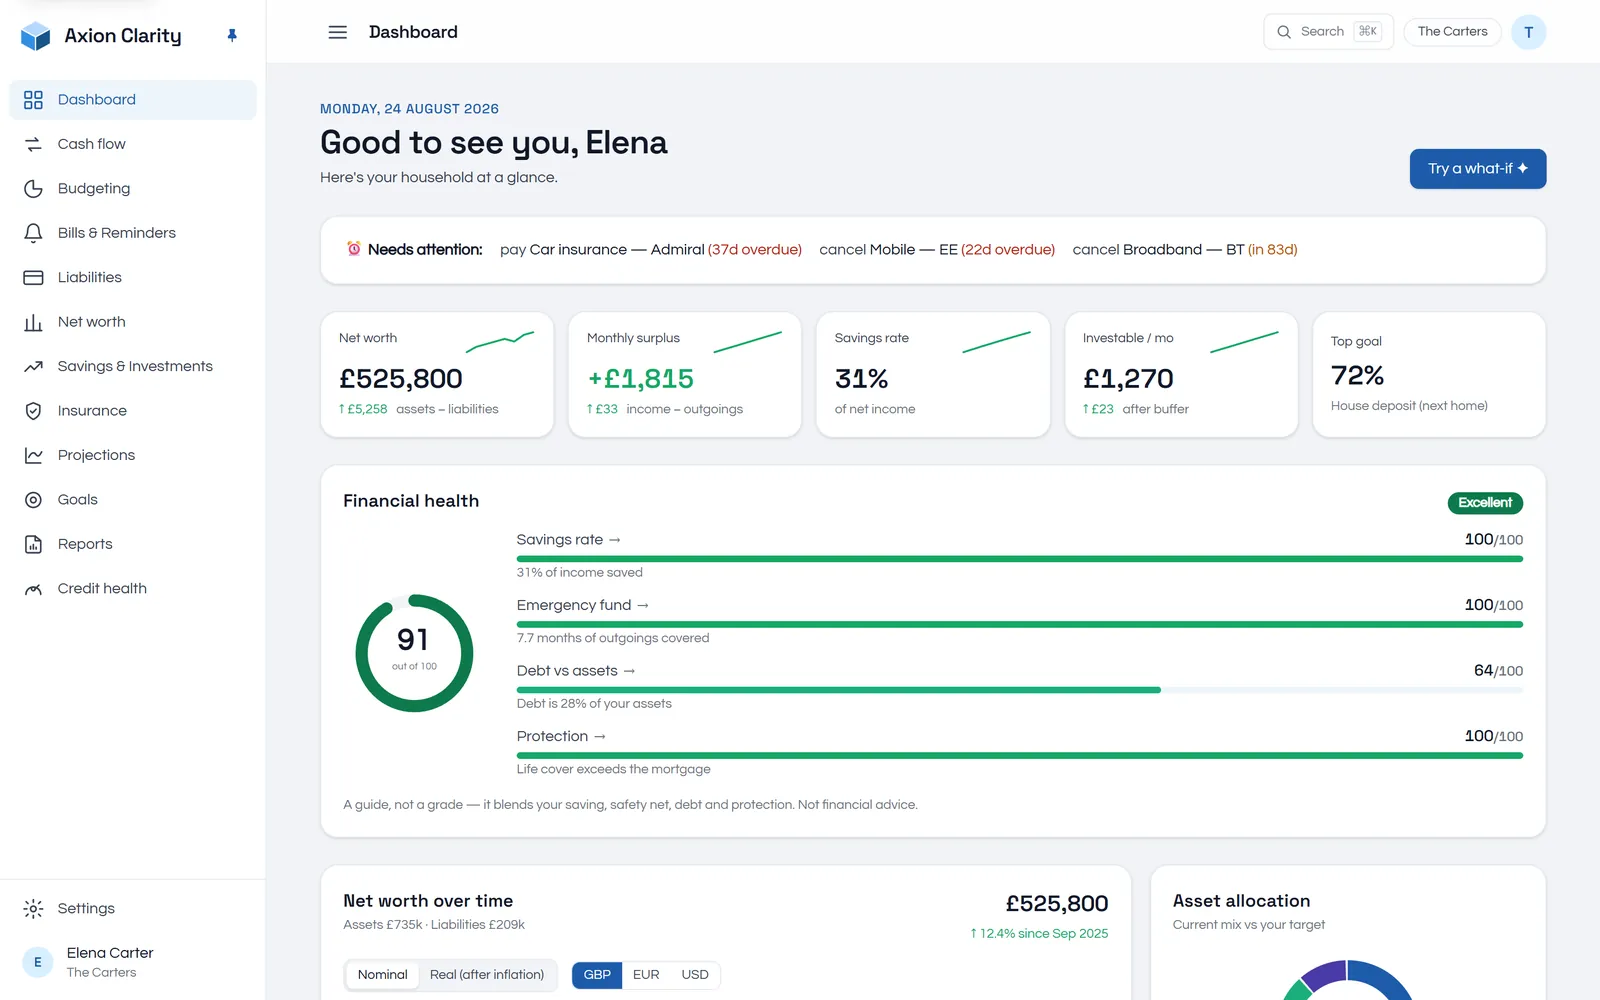Click the Elena Carter E avatar
Viewport: 1600px width, 1000px height.
click(38, 962)
